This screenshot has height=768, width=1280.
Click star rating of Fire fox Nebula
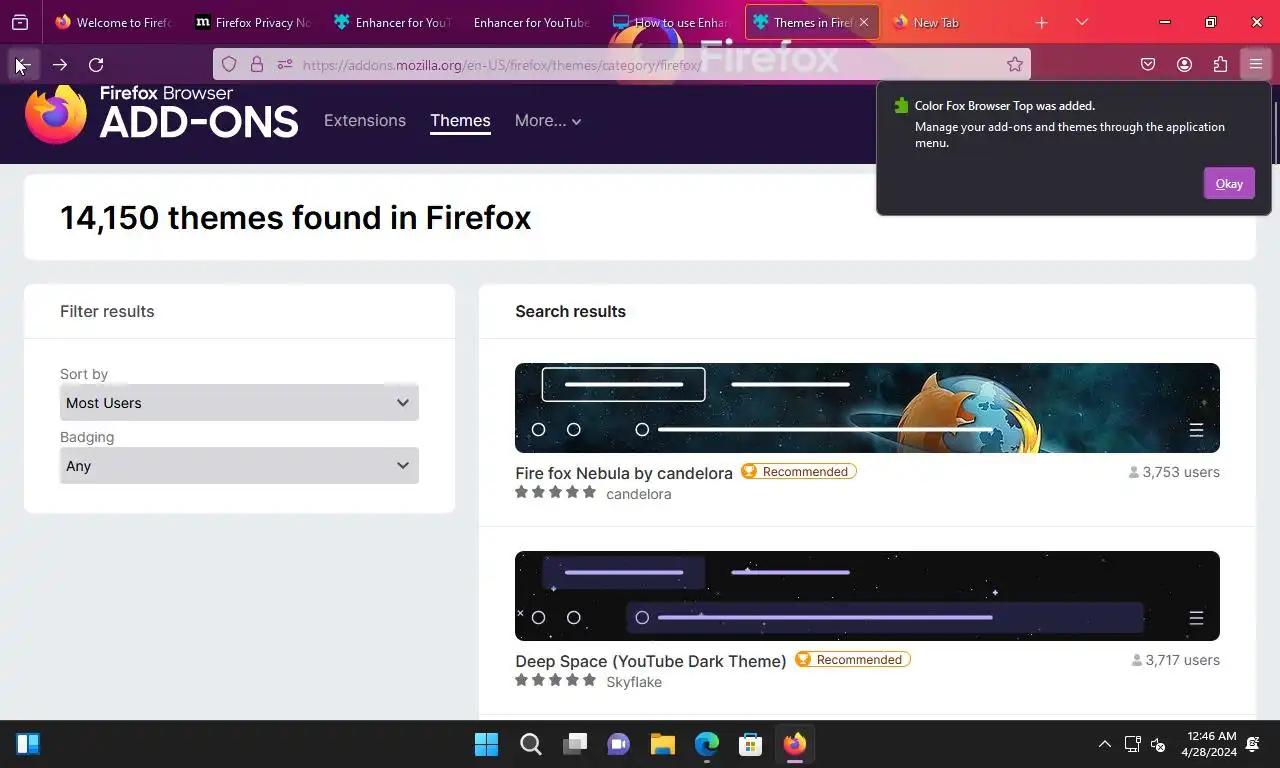[x=555, y=492]
